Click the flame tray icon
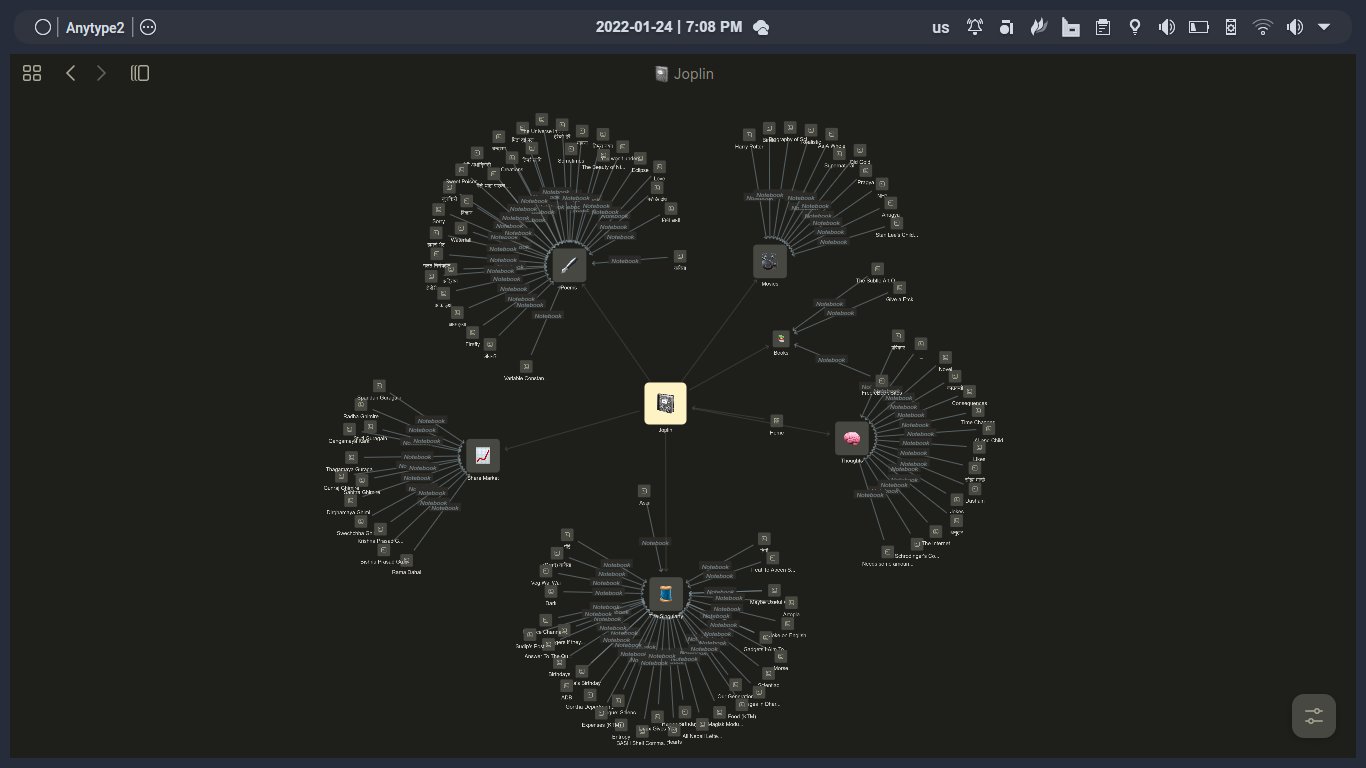1366x768 pixels. click(1039, 27)
